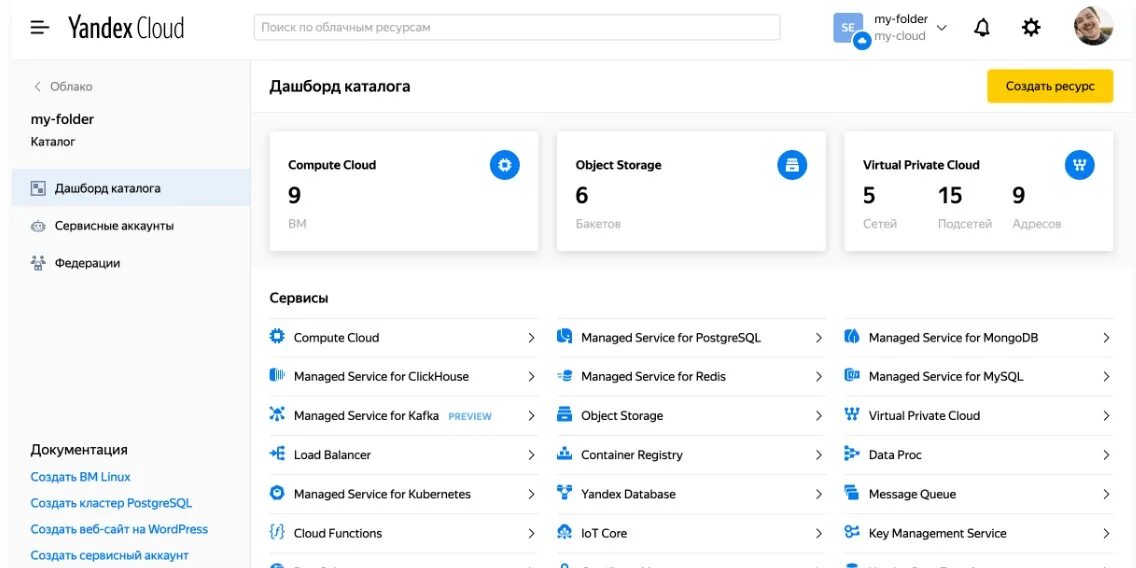This screenshot has width=1136, height=568.
Task: Open the Создать кластер PostgreSQL link
Action: tap(112, 503)
